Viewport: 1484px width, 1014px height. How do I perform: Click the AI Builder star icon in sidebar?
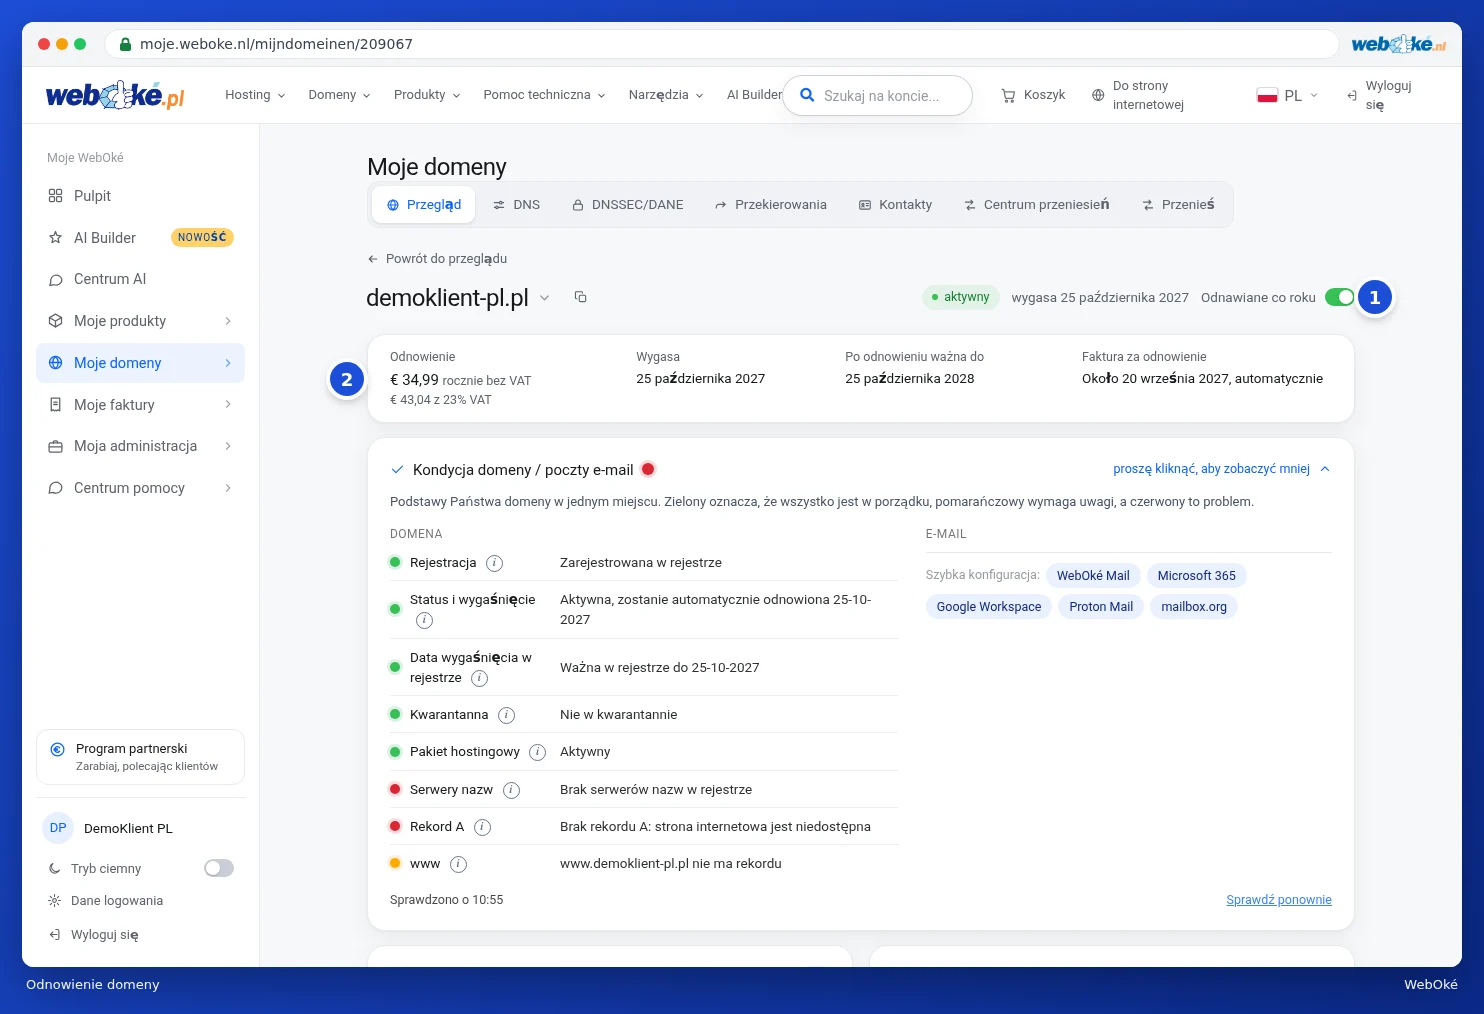tap(55, 238)
